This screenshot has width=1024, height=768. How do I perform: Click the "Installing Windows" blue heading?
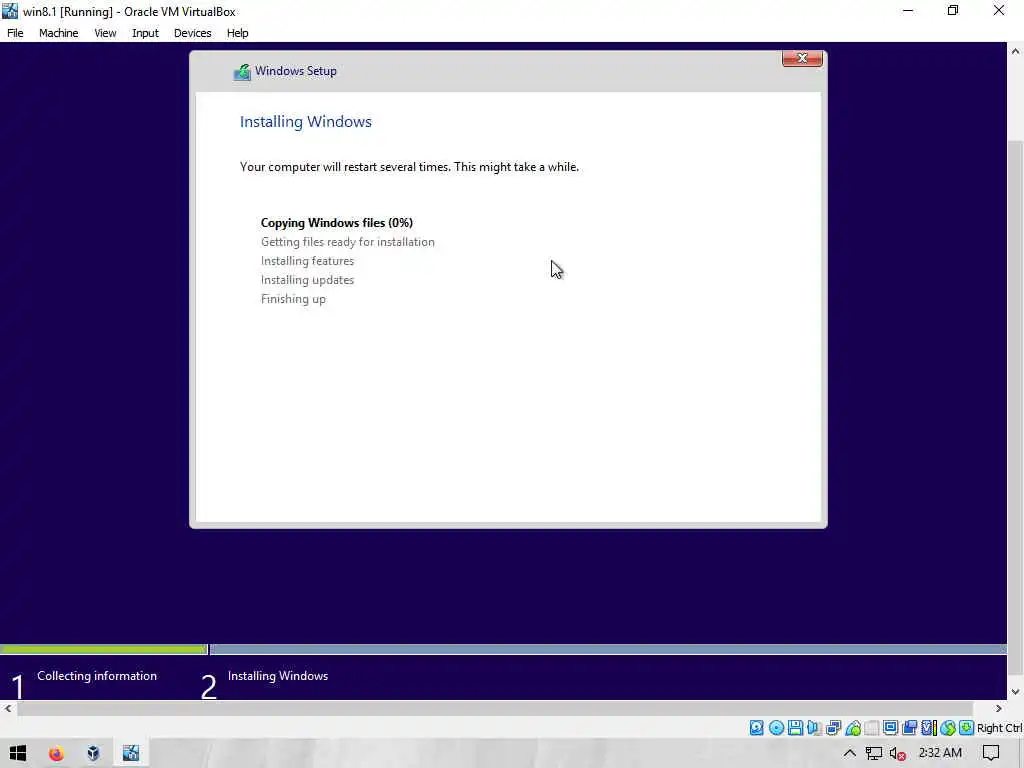click(x=306, y=121)
